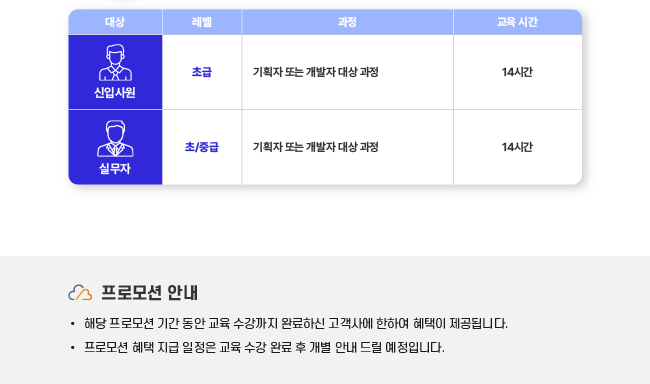Click the second bullet about 혜택 지급 일정

click(x=264, y=348)
